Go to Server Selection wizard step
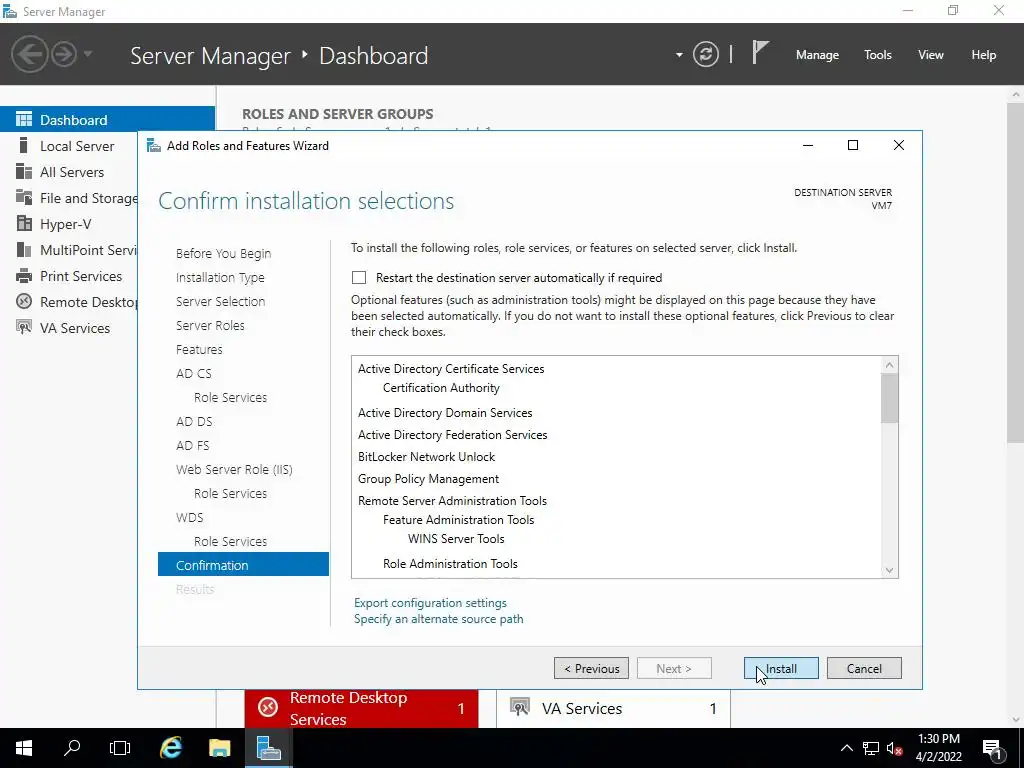Image resolution: width=1024 pixels, height=768 pixels. click(220, 302)
